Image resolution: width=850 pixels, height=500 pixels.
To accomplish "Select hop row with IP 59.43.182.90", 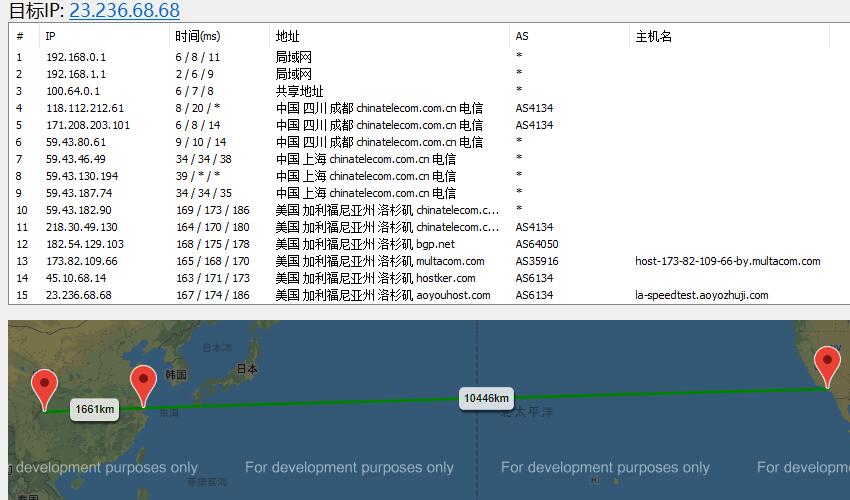I will coord(428,210).
